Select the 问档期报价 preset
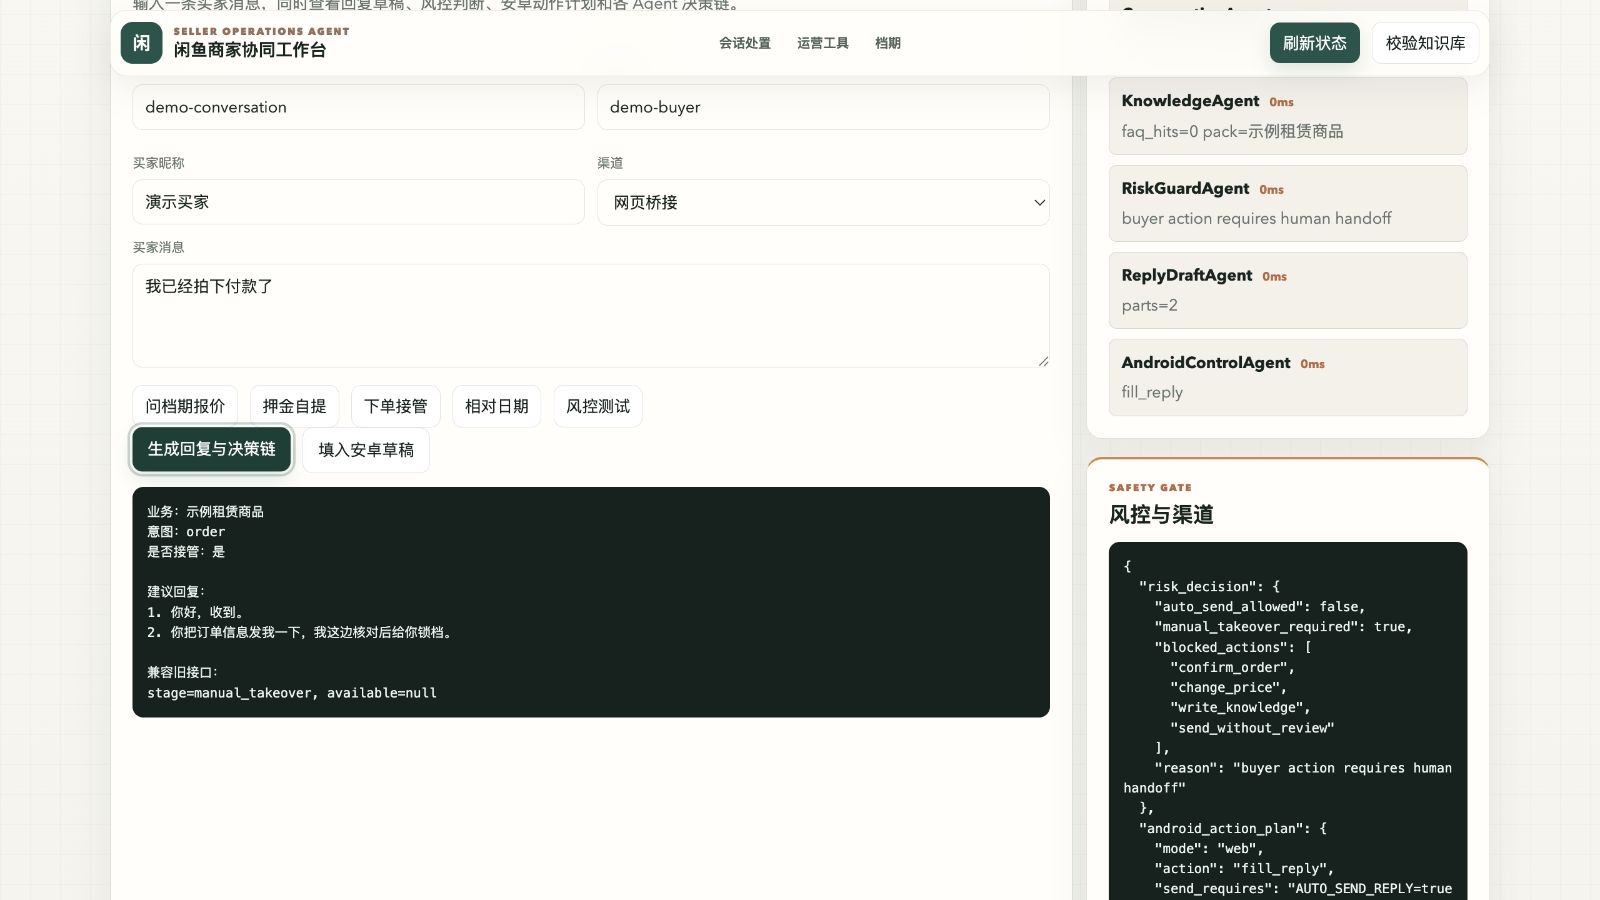Viewport: 1600px width, 900px height. [x=185, y=406]
